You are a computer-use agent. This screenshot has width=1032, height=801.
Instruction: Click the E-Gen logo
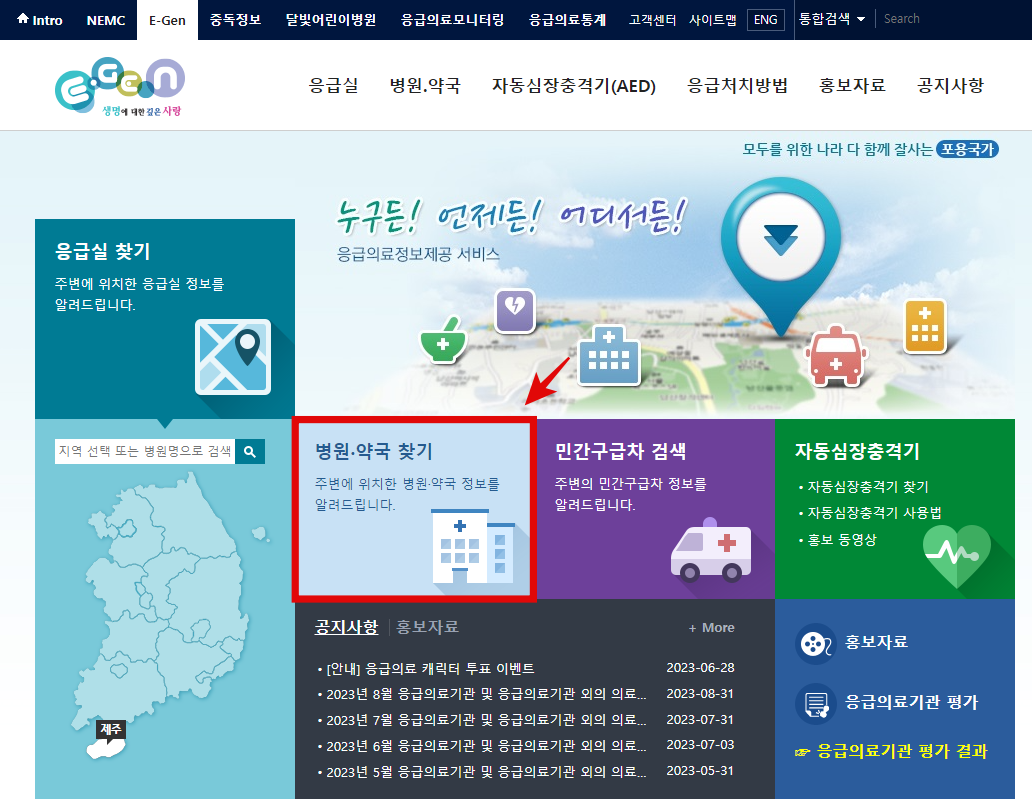pyautogui.click(x=120, y=84)
